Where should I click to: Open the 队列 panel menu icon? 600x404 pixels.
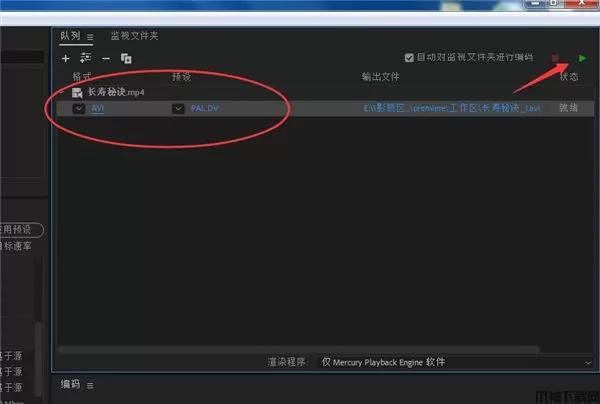[x=90, y=37]
